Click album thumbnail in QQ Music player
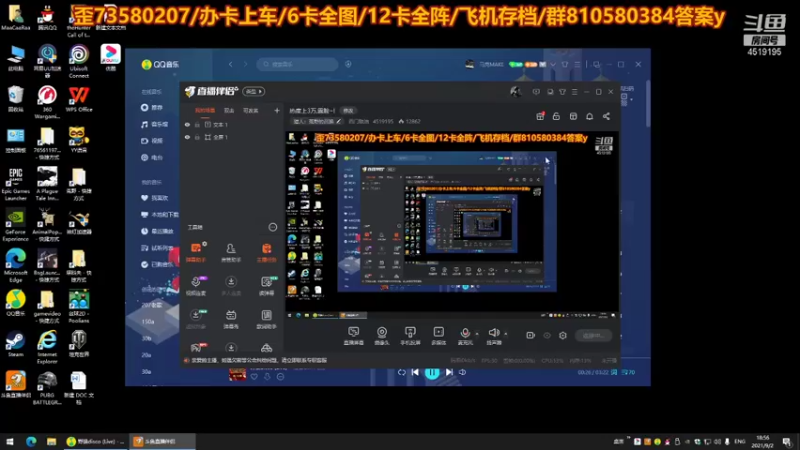800x450 pixels. (x=237, y=374)
